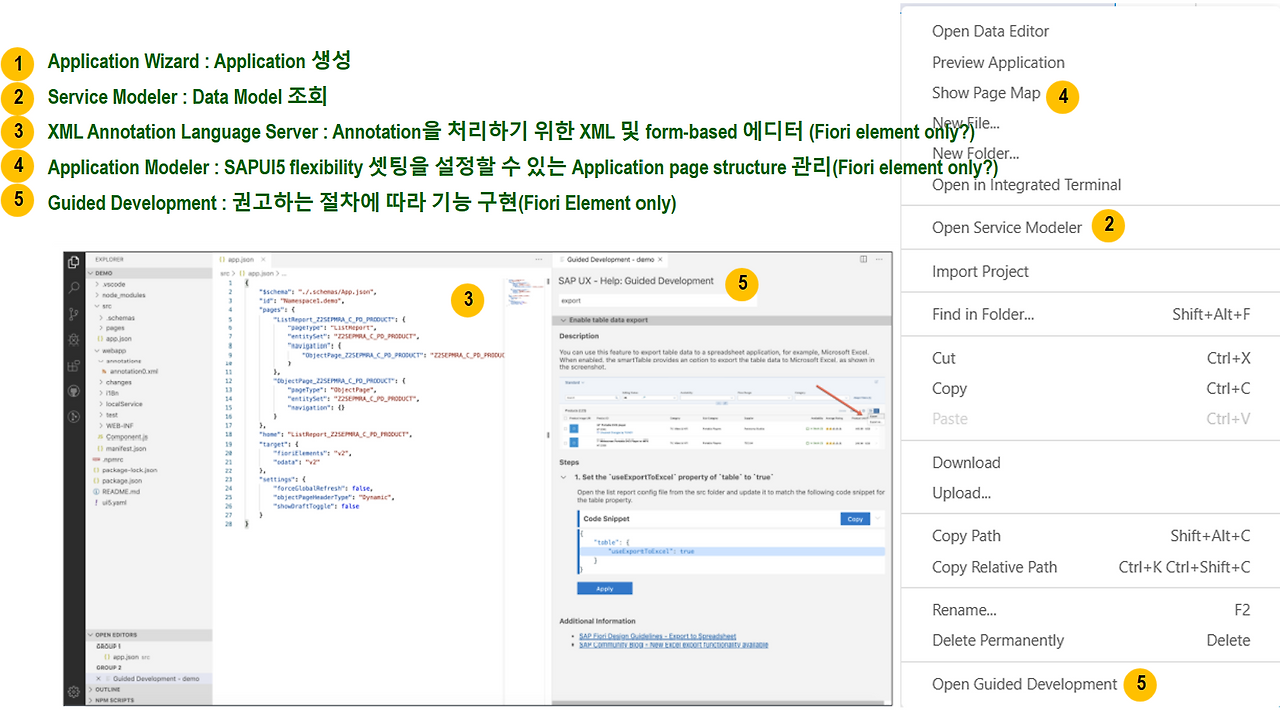The width and height of the screenshot is (1280, 714).
Task: Open the Search icon in activity bar
Action: click(74, 287)
